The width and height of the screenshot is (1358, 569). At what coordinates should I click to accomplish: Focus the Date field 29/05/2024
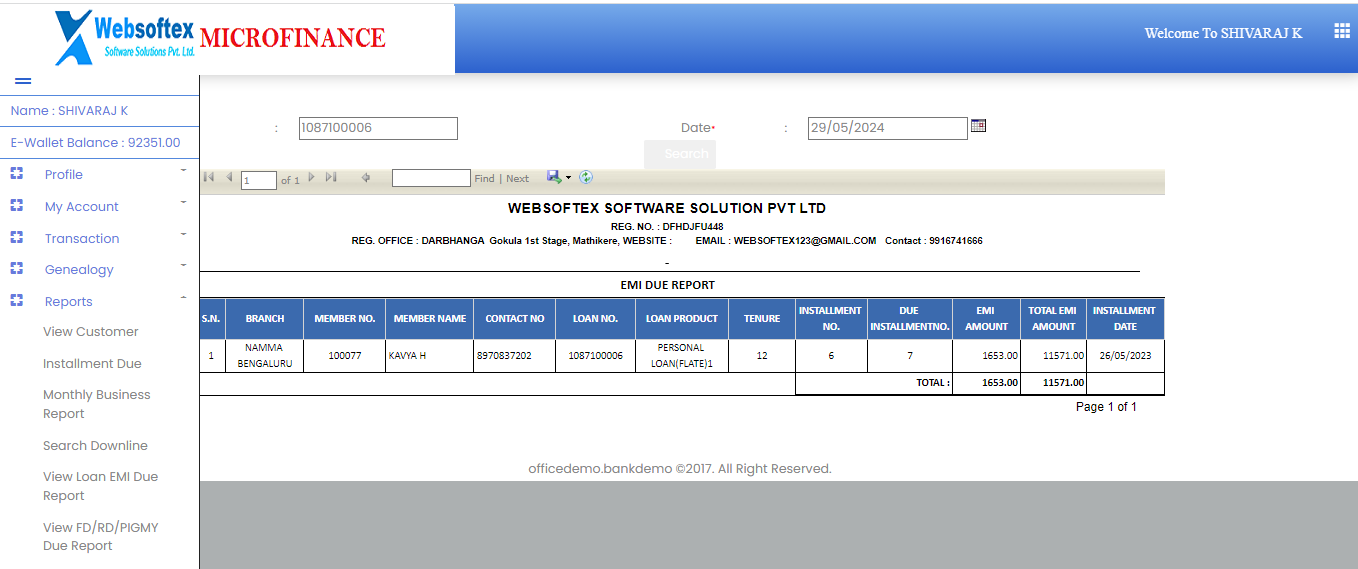coord(888,128)
